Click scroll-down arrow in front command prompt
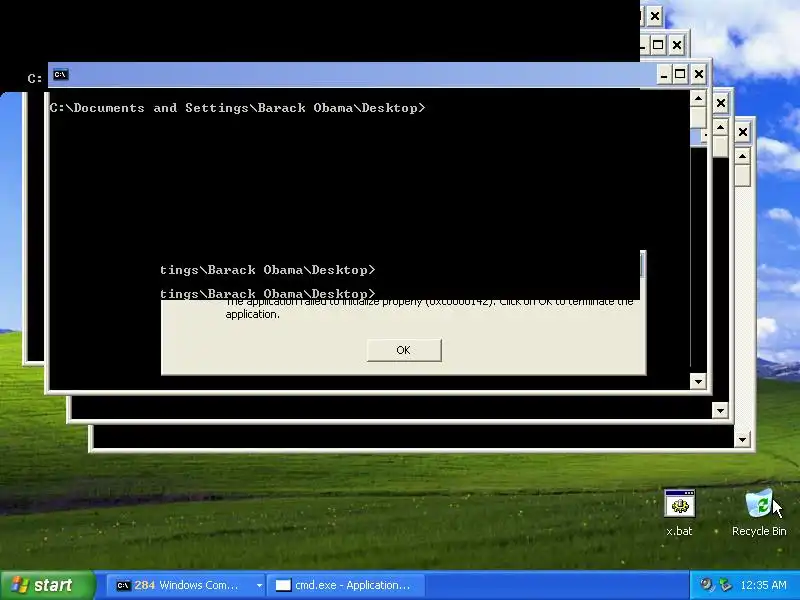The height and width of the screenshot is (600, 800). tap(698, 381)
